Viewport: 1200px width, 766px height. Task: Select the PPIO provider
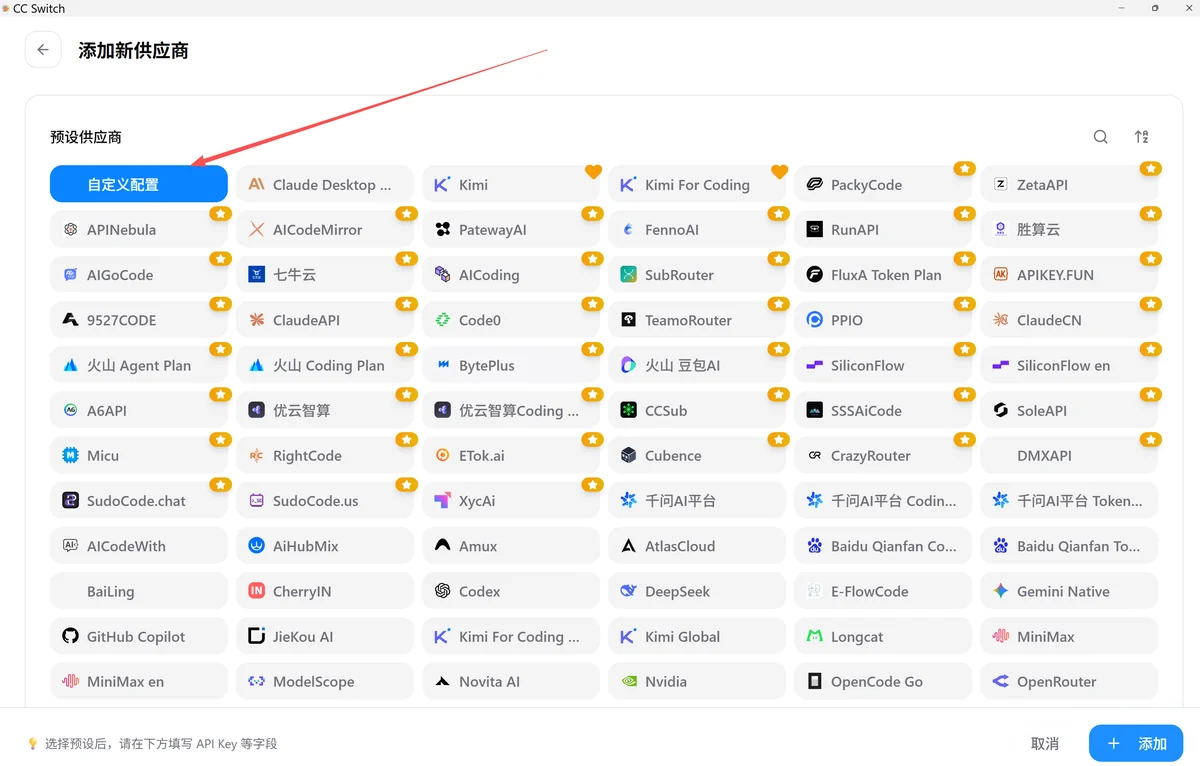point(883,320)
